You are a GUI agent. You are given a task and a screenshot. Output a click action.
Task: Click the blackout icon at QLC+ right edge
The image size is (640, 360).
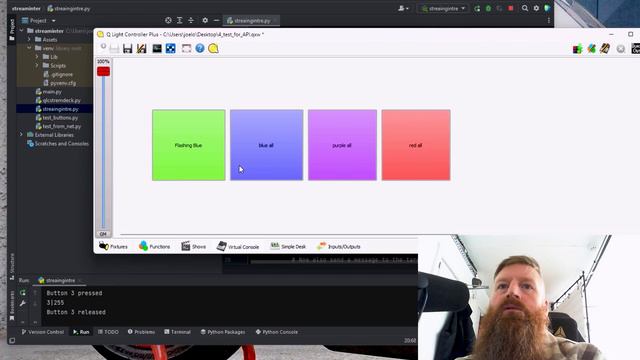pos(636,49)
